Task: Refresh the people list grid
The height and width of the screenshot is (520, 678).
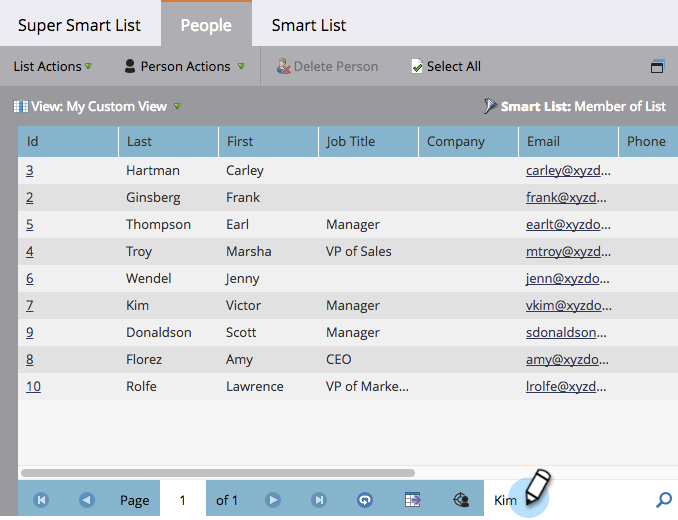Action: tap(365, 500)
